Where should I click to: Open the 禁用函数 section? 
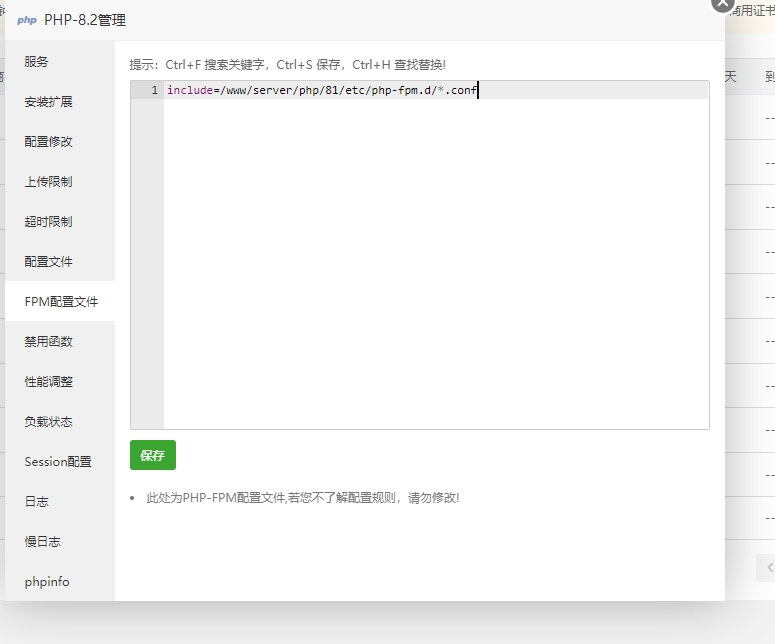click(60, 342)
